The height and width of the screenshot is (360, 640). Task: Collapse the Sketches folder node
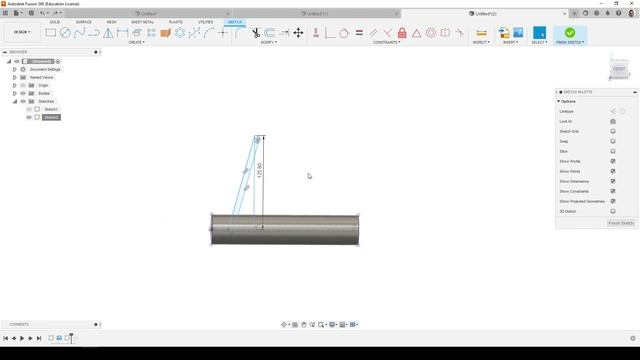(x=15, y=101)
